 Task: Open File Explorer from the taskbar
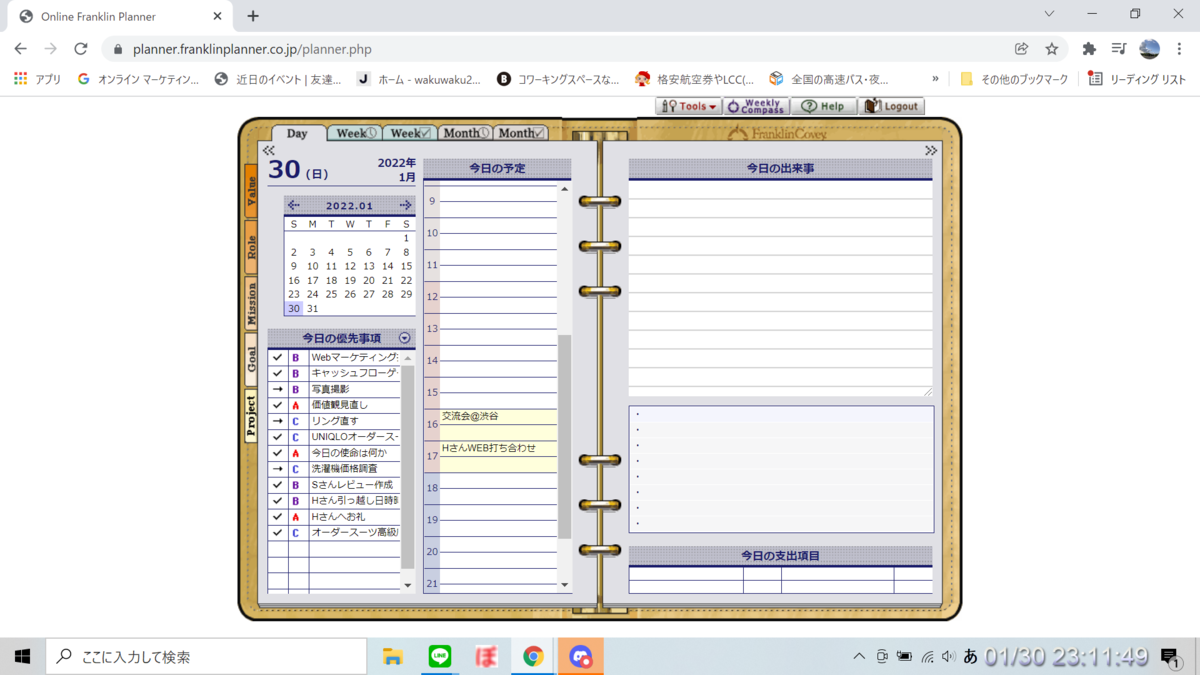(x=393, y=656)
